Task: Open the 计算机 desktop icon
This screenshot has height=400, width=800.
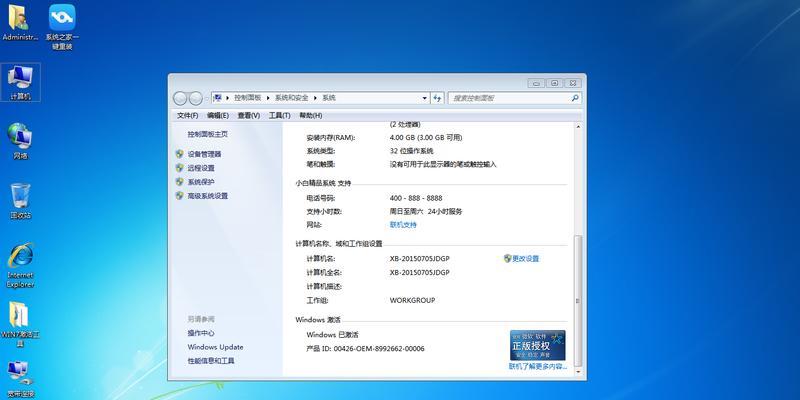Action: (x=20, y=78)
